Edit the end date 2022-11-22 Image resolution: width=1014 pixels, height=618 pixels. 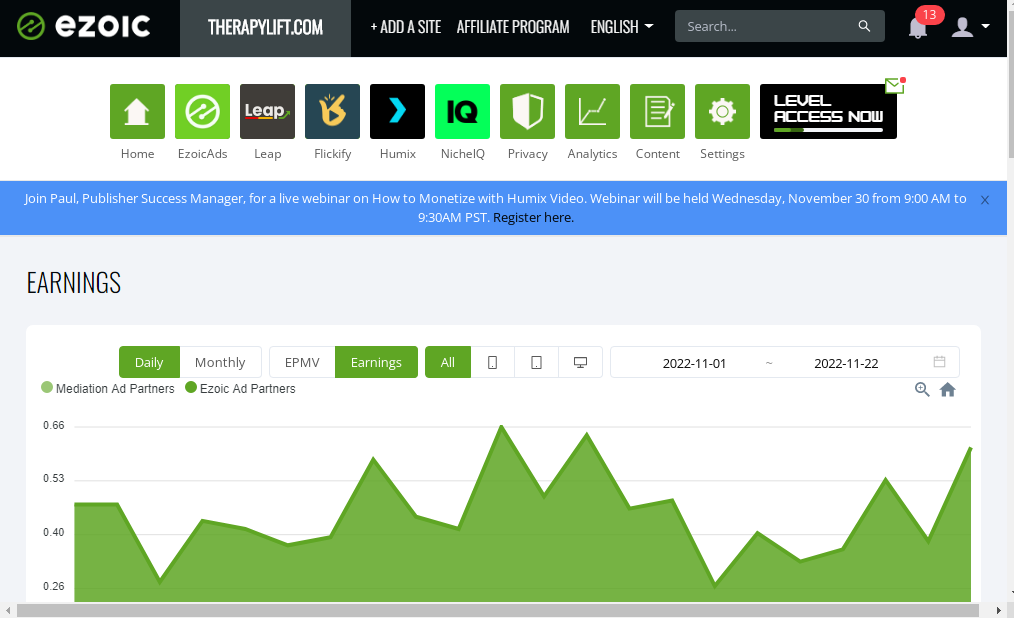[846, 363]
